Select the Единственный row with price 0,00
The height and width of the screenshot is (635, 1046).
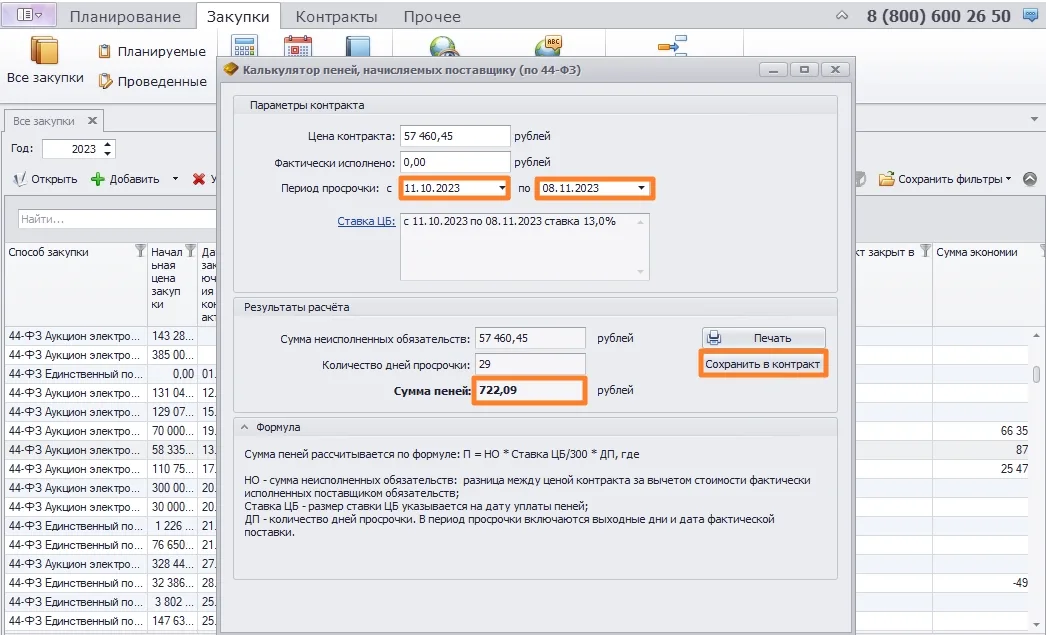click(x=110, y=374)
